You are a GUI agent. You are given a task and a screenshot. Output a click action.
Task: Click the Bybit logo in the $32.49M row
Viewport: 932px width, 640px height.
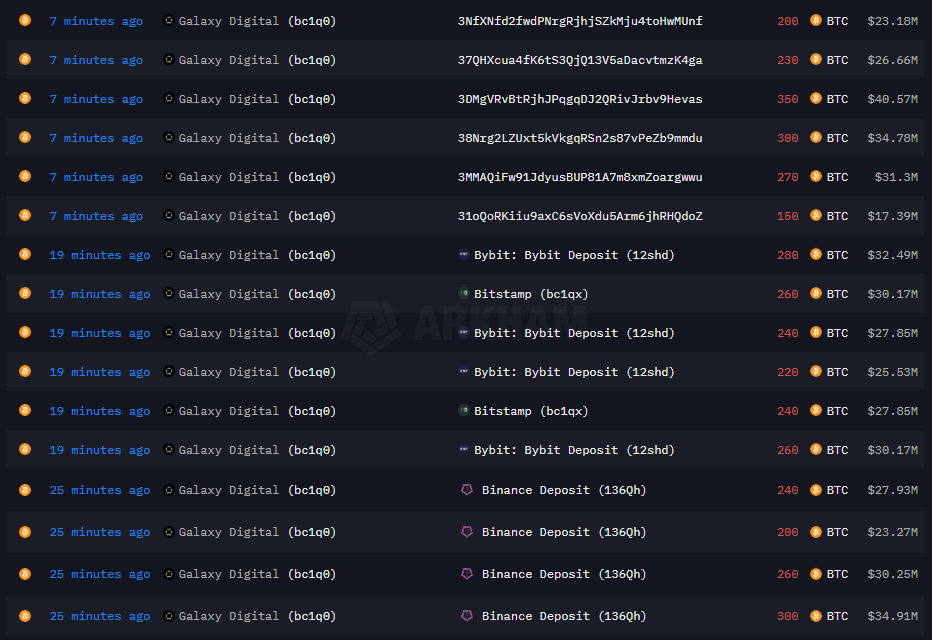(x=464, y=254)
